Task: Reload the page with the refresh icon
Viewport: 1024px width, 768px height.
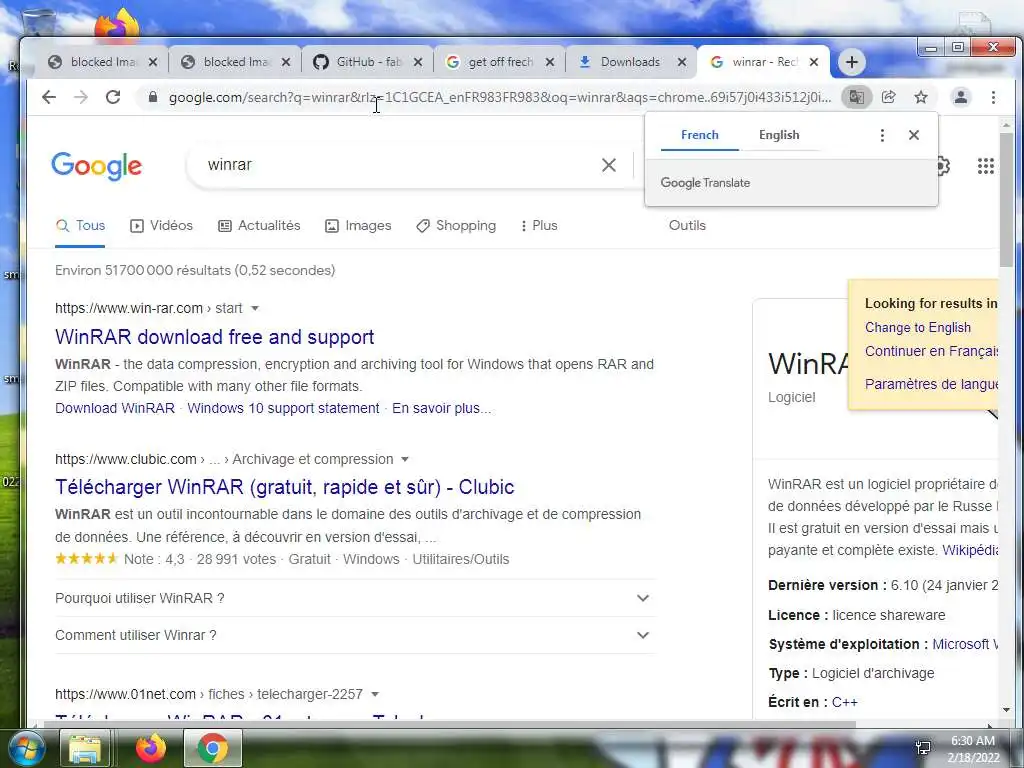Action: pos(113,97)
